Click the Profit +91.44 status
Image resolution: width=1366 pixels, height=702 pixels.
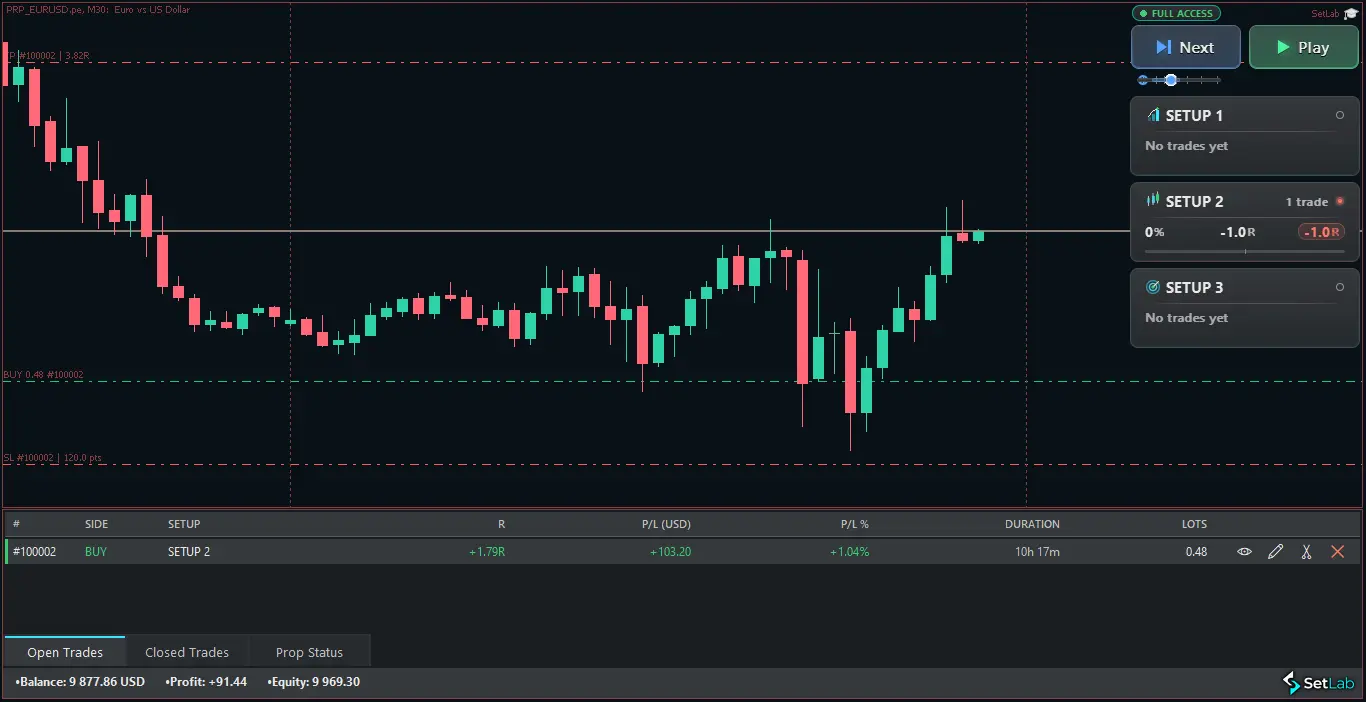[x=206, y=682]
